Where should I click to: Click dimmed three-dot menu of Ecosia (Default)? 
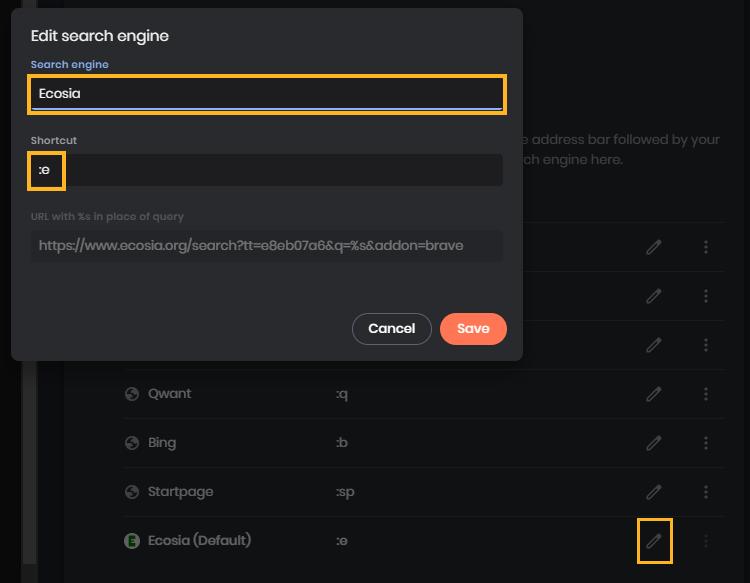tap(706, 541)
